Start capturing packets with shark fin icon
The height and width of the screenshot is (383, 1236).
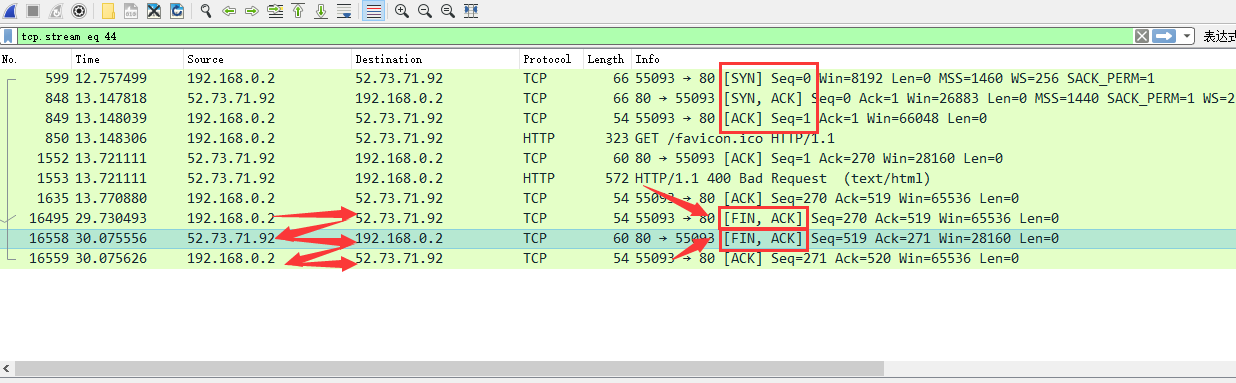(9, 11)
